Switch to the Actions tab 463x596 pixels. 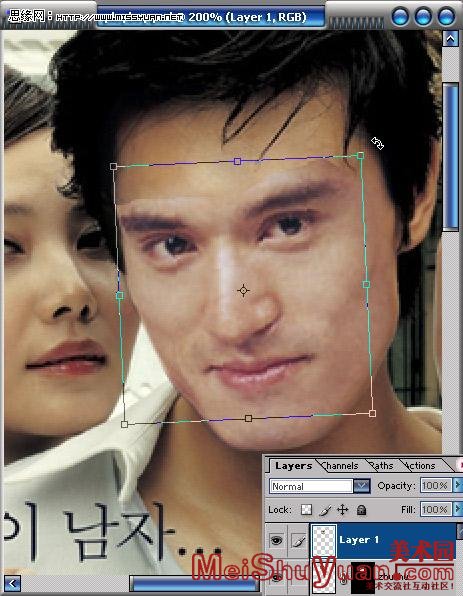tap(420, 466)
